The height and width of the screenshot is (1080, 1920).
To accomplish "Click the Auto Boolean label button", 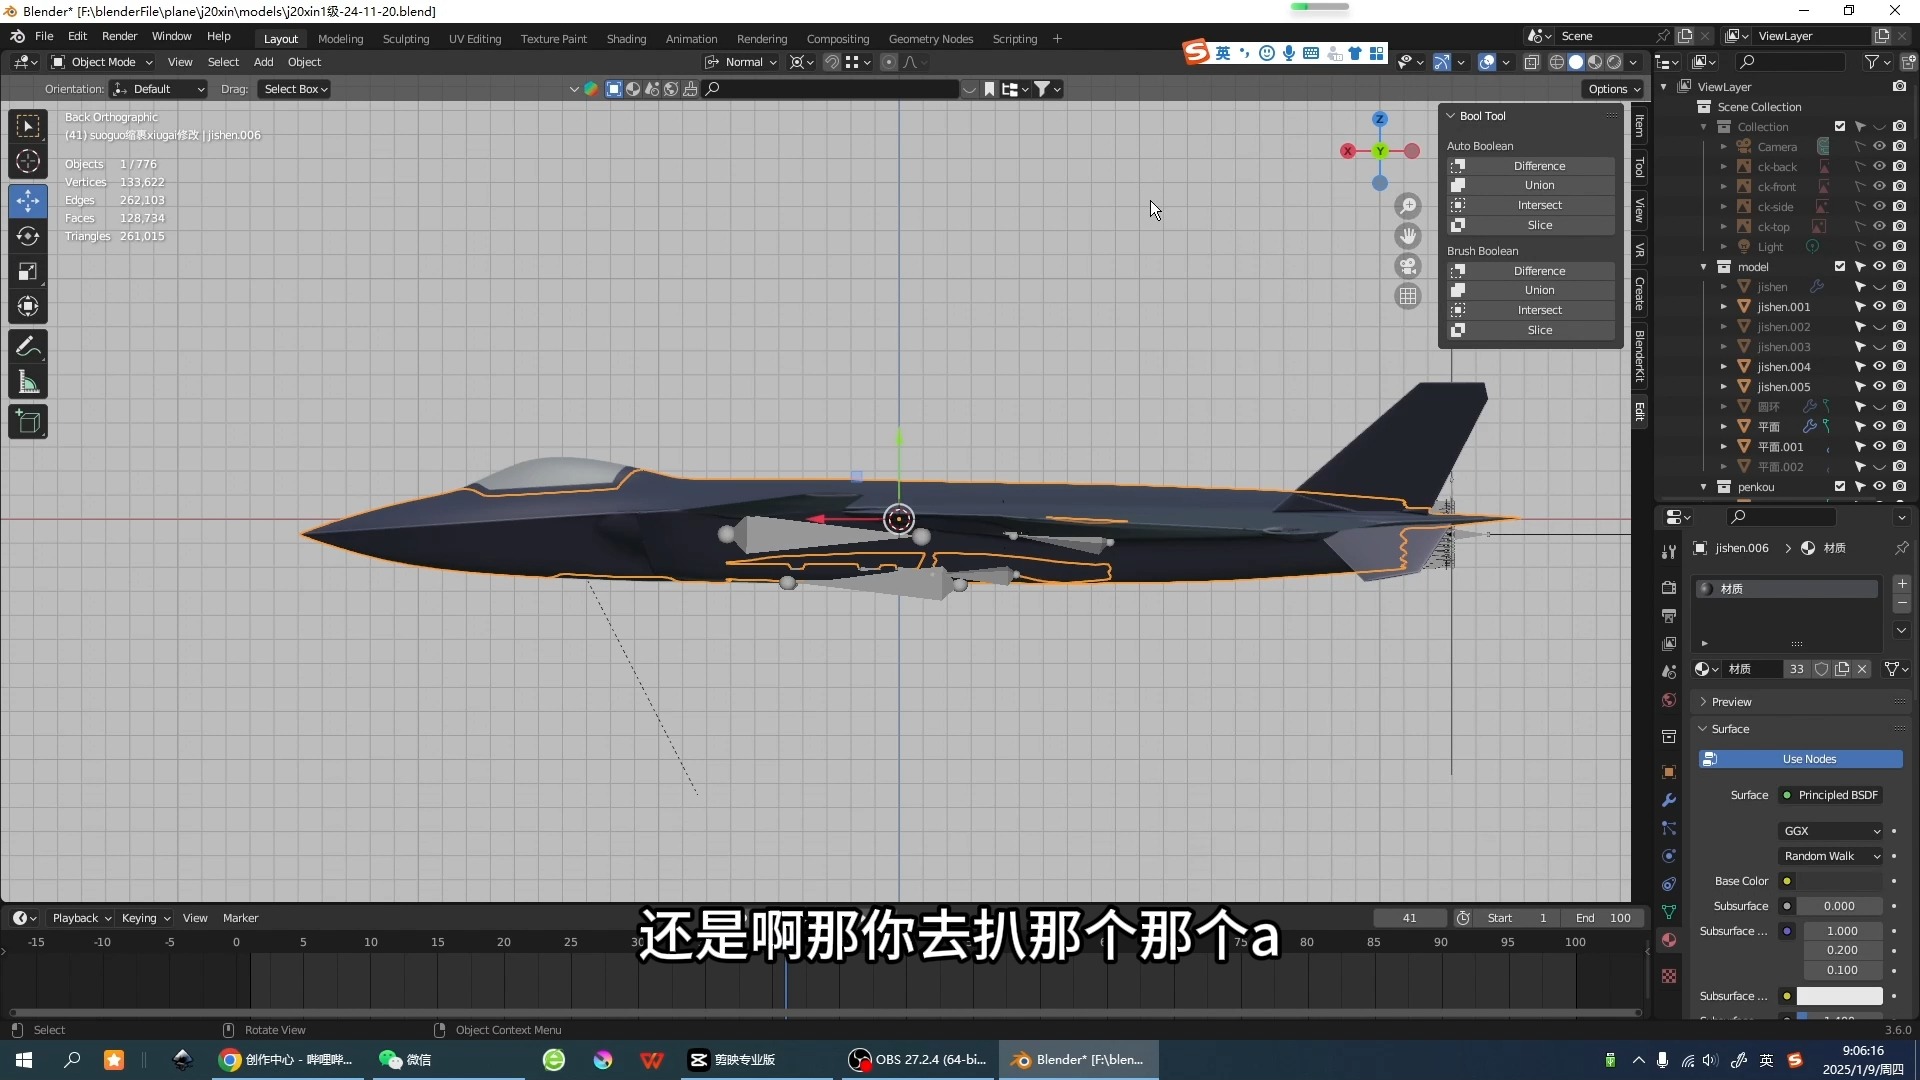I will [1480, 146].
